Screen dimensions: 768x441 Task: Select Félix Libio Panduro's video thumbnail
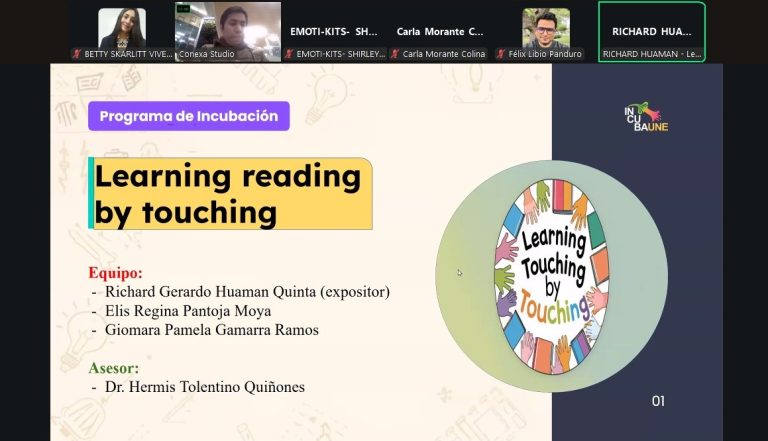pyautogui.click(x=546, y=28)
